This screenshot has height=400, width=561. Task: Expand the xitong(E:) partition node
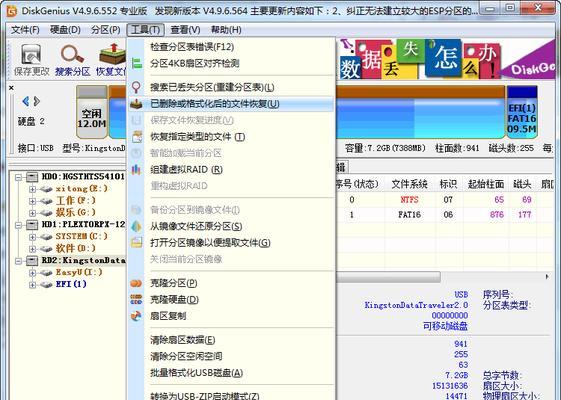click(x=32, y=189)
